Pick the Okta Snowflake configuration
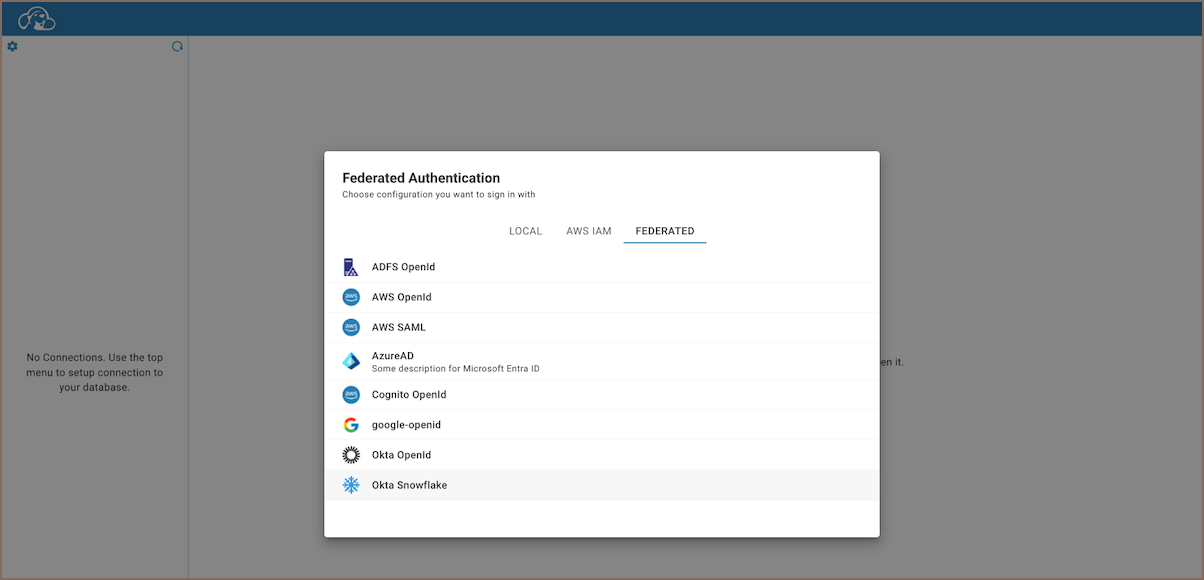 tap(409, 485)
